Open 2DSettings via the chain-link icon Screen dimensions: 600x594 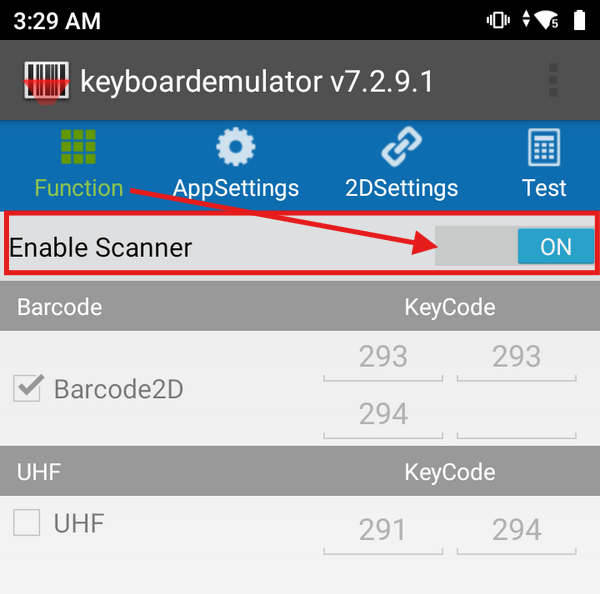tap(401, 148)
